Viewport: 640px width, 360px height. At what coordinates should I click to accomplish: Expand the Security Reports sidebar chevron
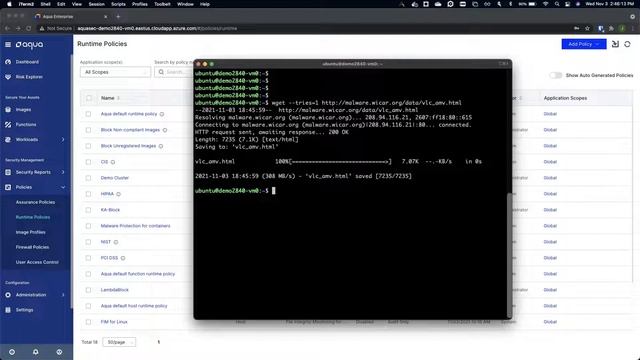pyautogui.click(x=63, y=172)
